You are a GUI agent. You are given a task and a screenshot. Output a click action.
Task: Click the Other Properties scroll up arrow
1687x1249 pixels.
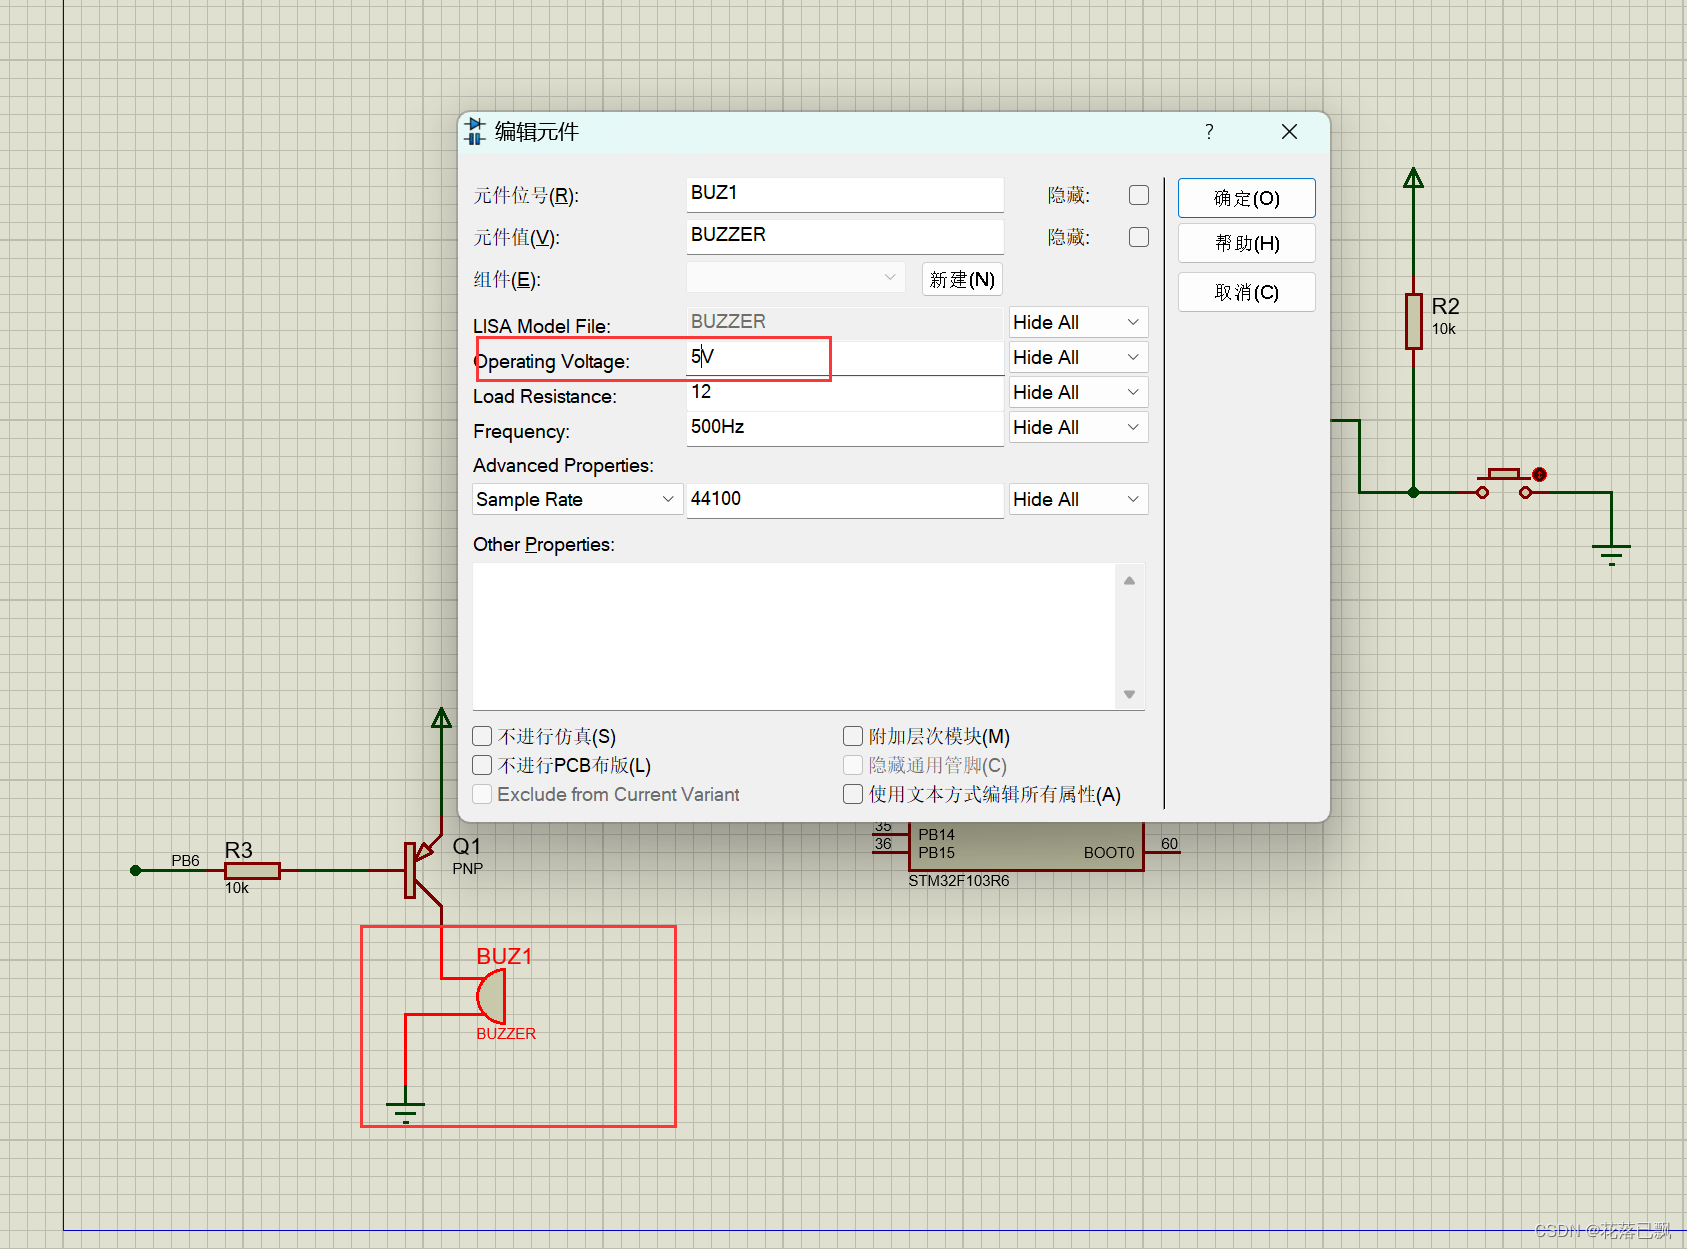tap(1129, 580)
